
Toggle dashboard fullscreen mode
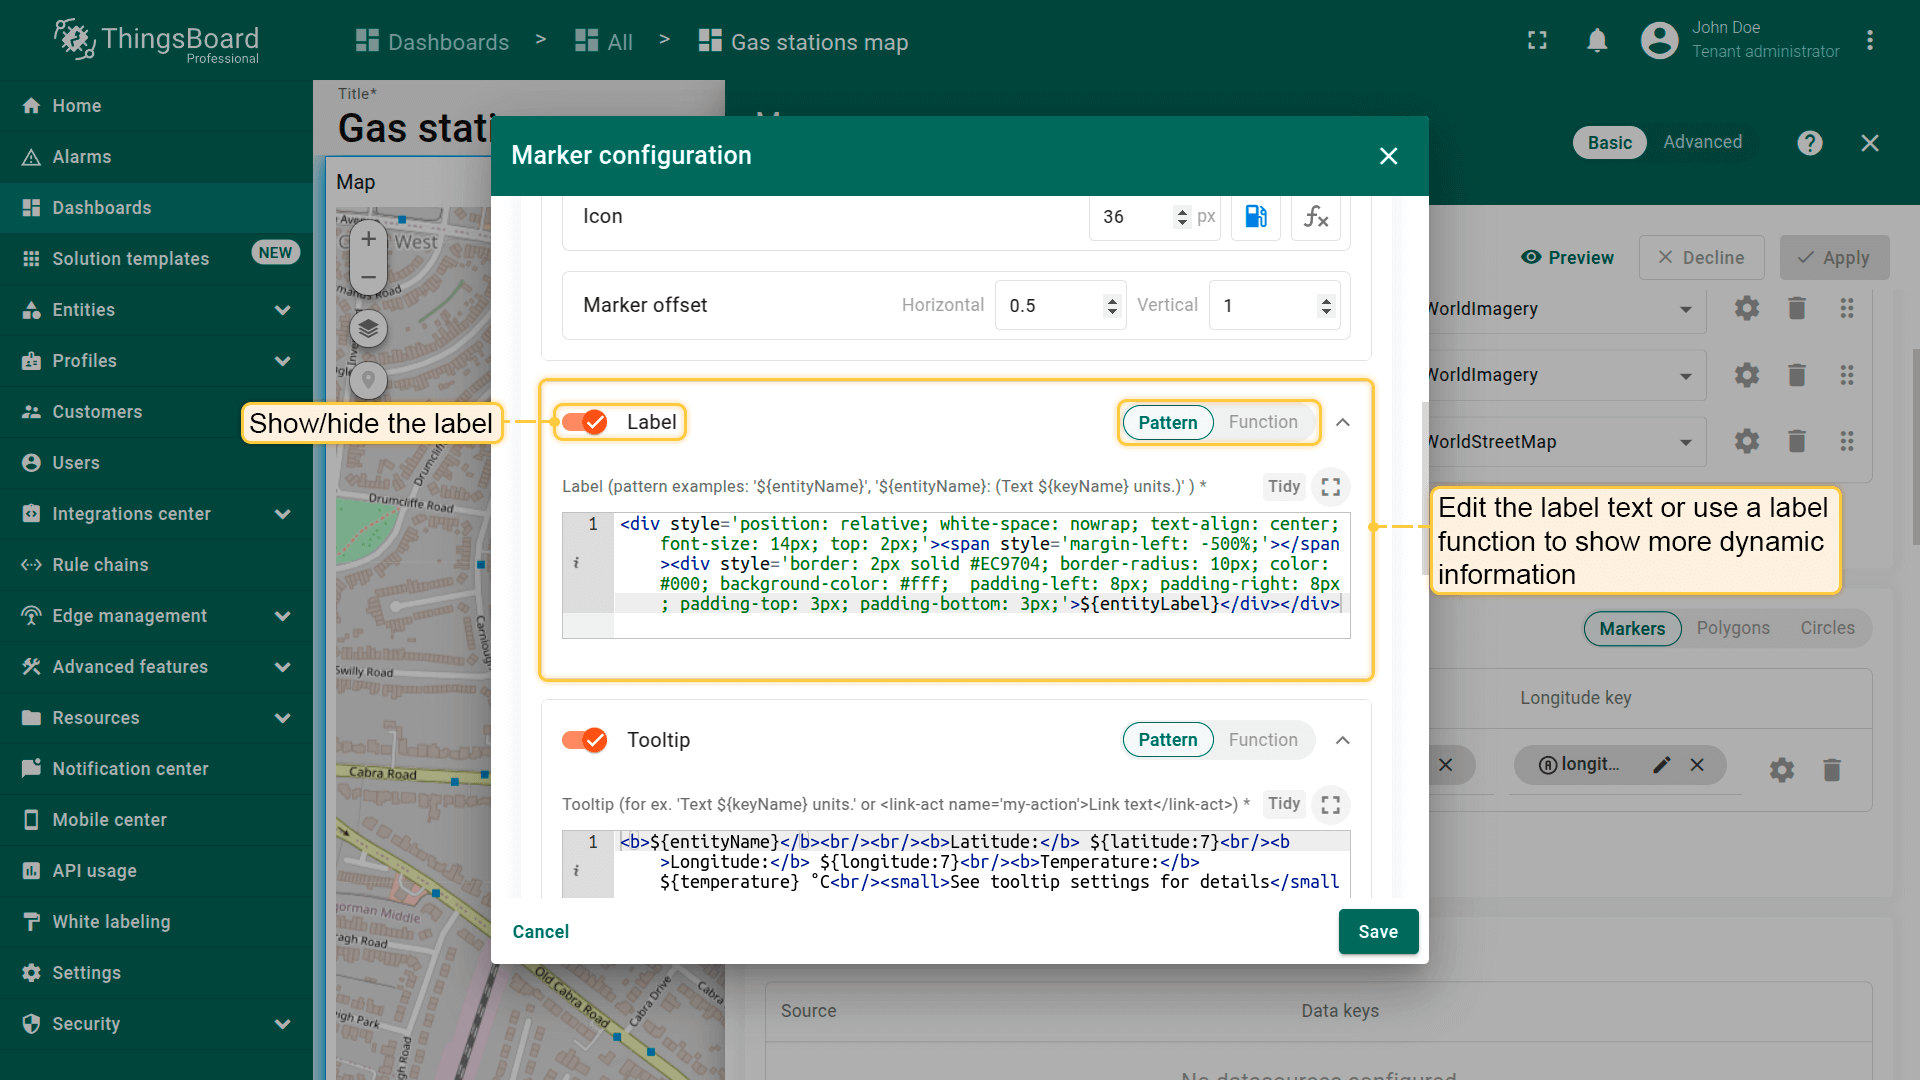tap(1537, 41)
